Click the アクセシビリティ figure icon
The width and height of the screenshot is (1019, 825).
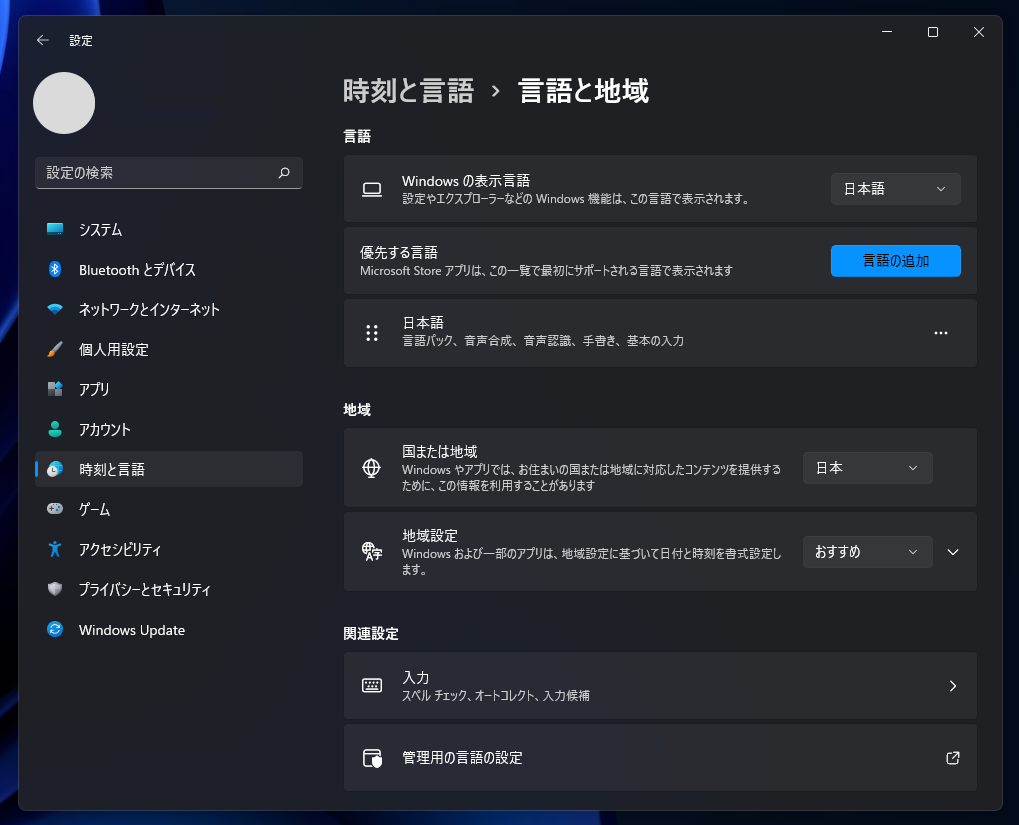click(x=55, y=549)
